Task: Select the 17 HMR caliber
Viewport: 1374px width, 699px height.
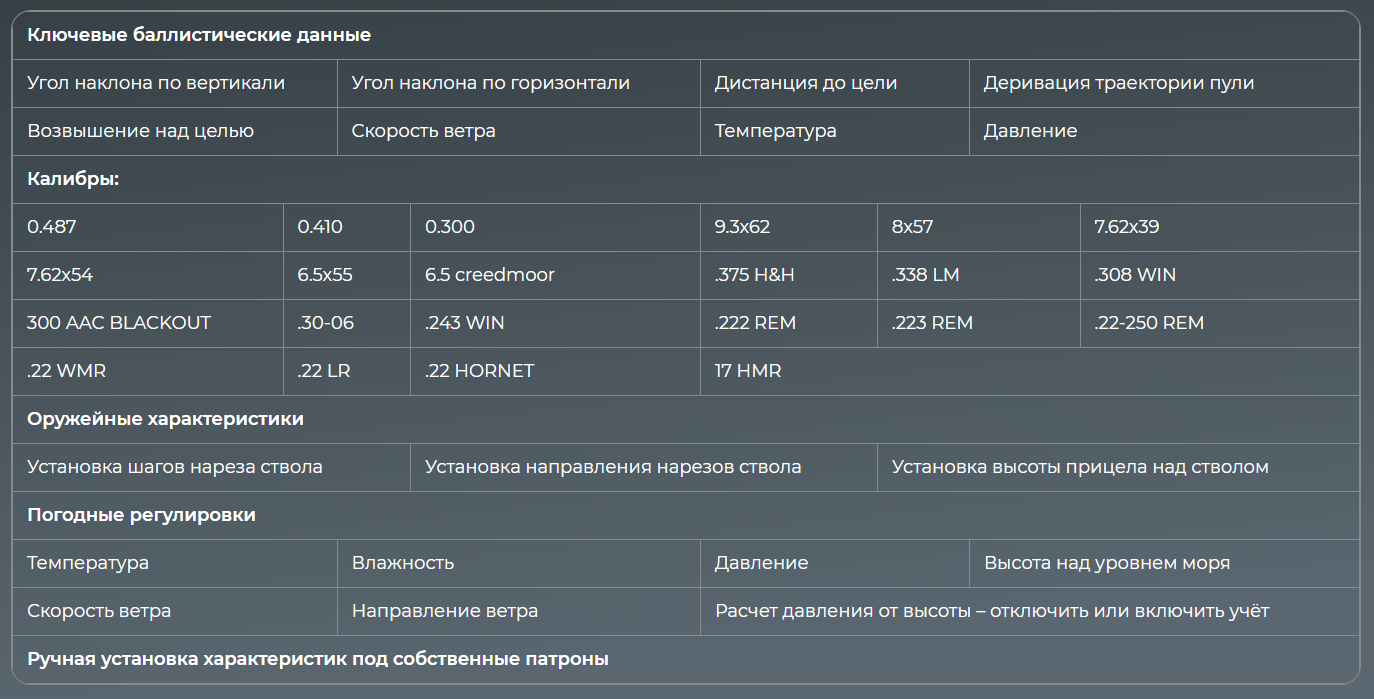Action: (747, 371)
